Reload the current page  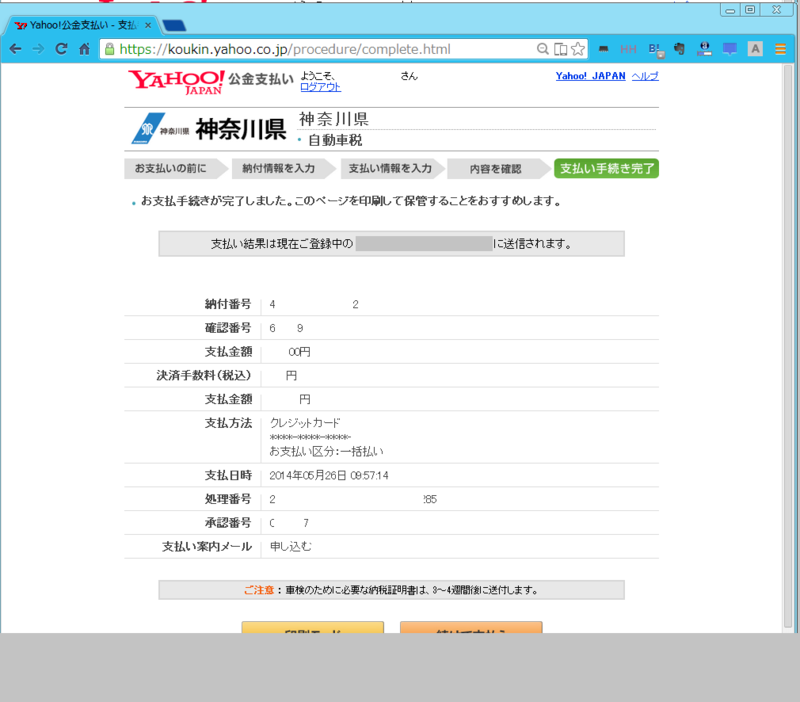tap(61, 49)
